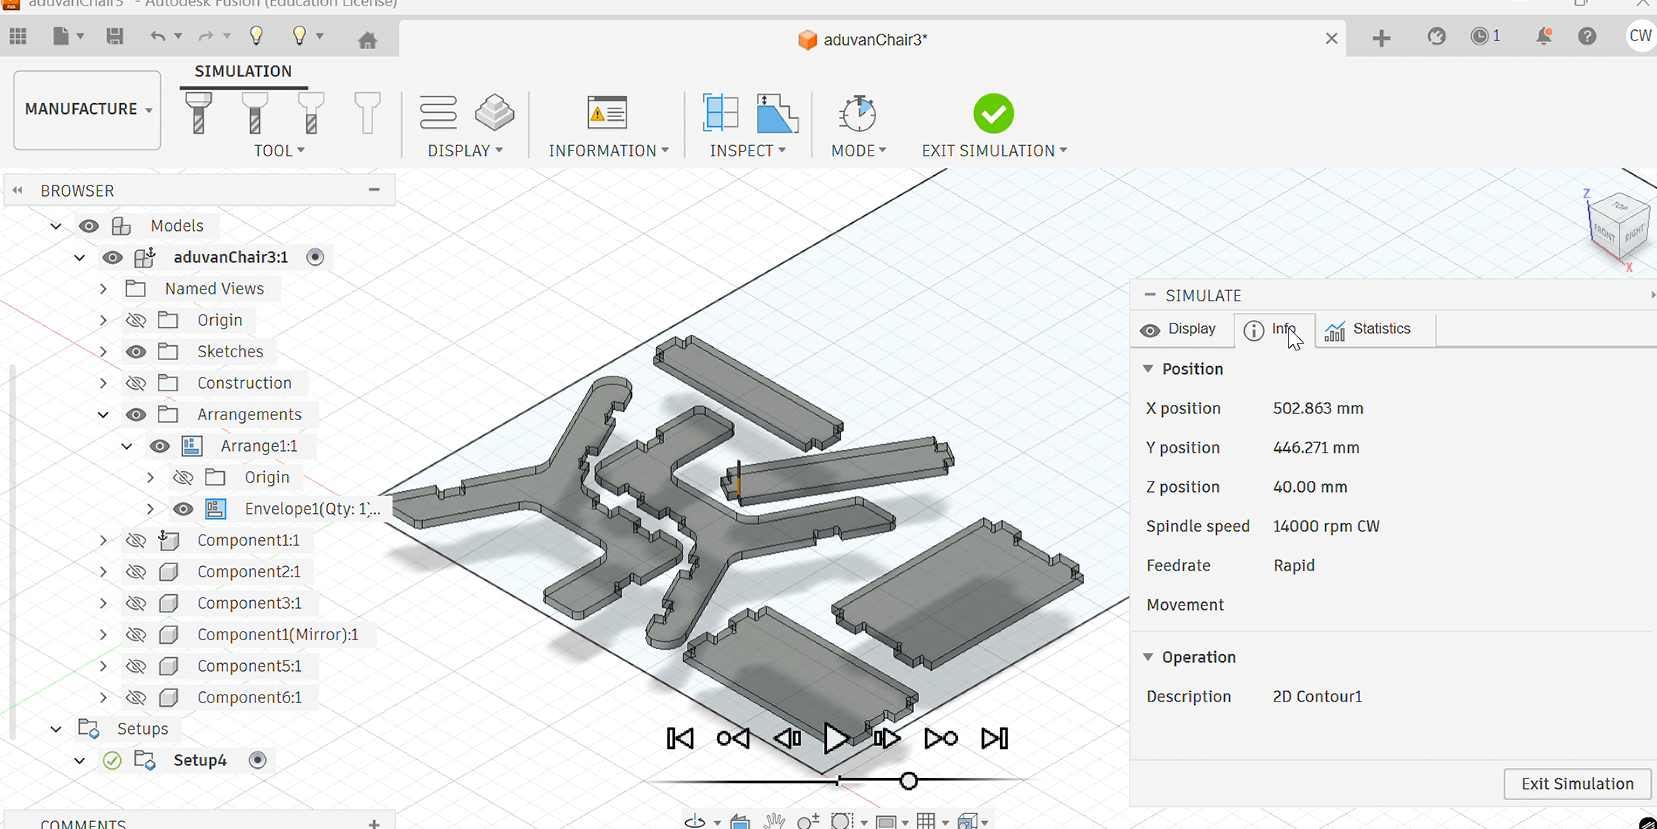
Task: Toggle visibility of aduvanChair3:1
Action: tap(113, 258)
